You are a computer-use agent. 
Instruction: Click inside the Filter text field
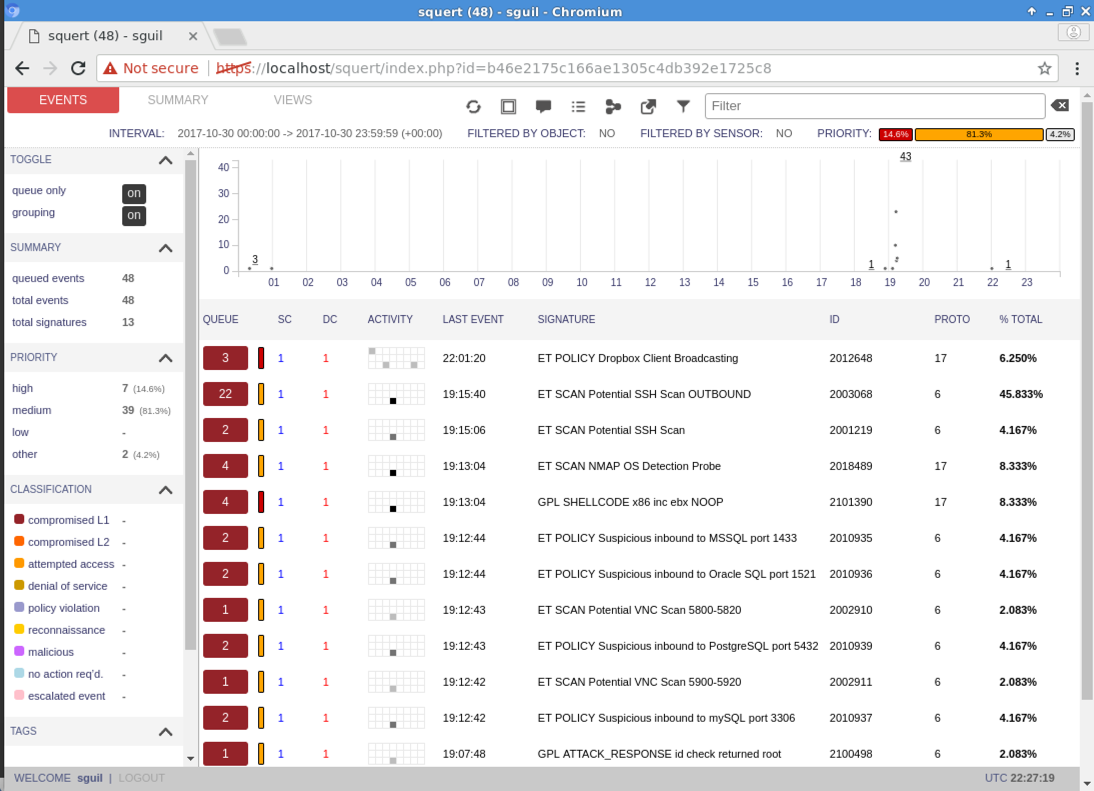(x=875, y=106)
